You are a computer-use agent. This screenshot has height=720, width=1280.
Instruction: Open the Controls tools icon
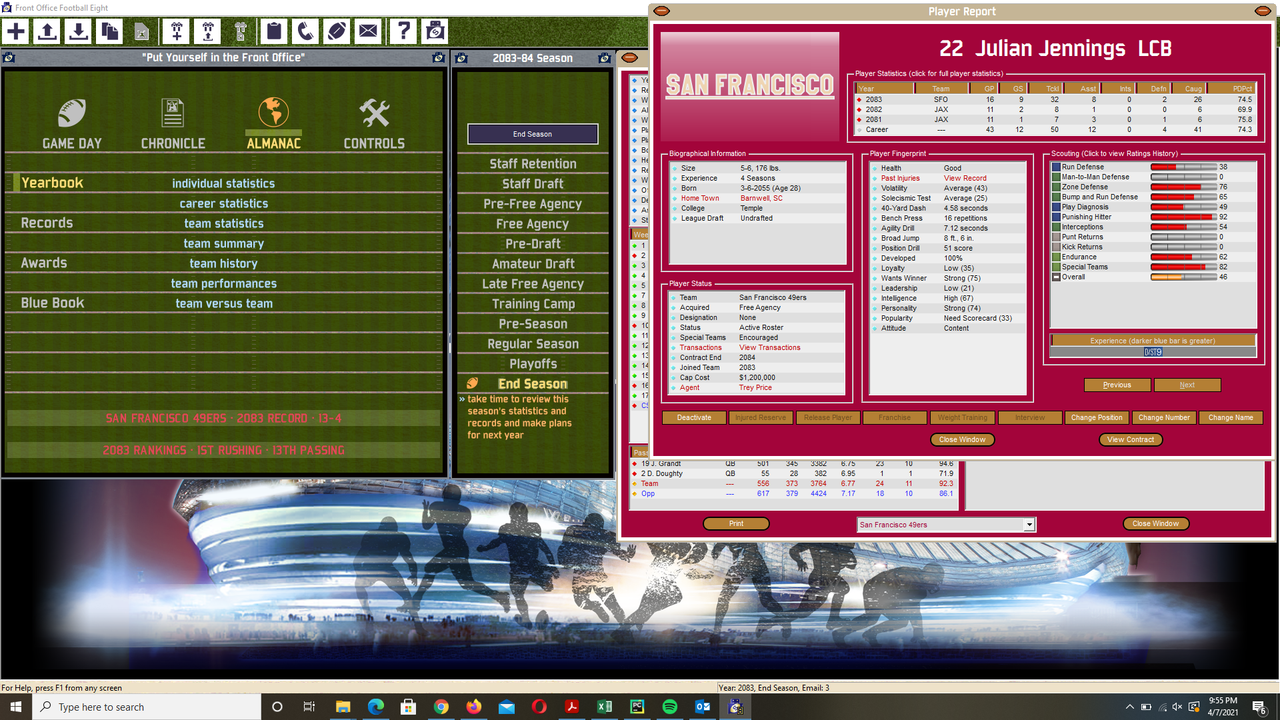pyautogui.click(x=374, y=112)
